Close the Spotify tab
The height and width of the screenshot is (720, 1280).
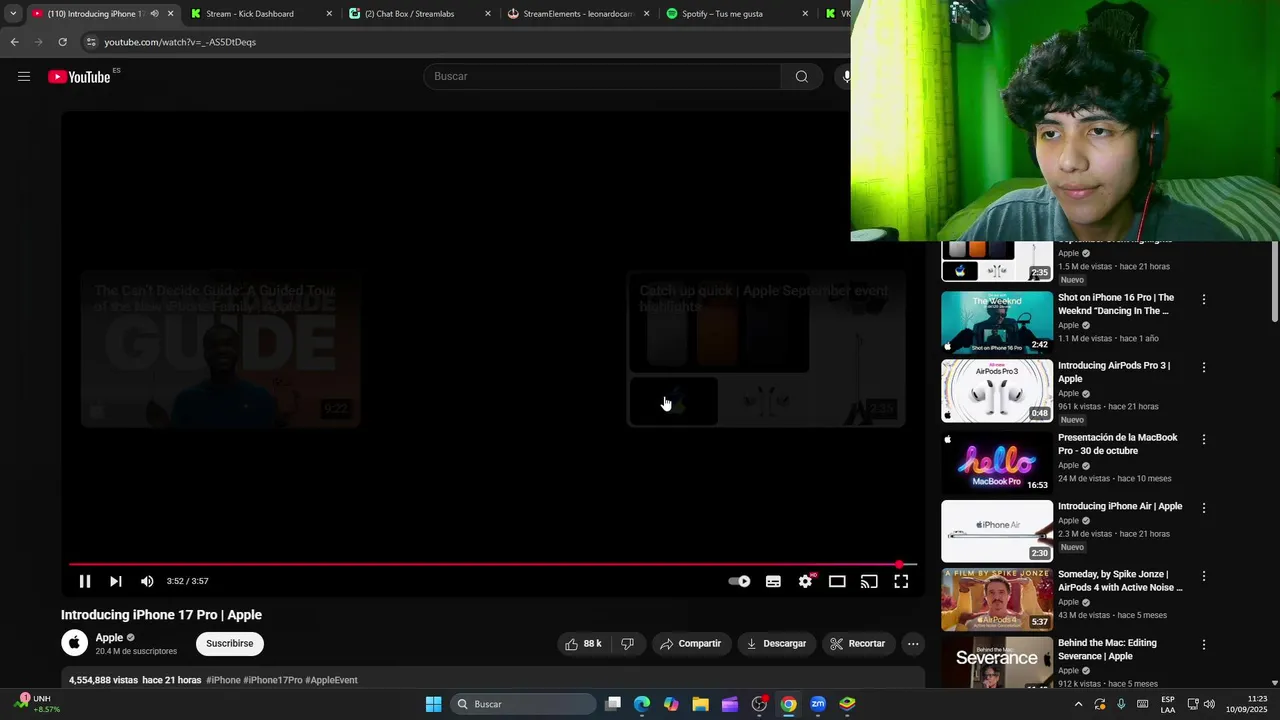[x=805, y=14]
